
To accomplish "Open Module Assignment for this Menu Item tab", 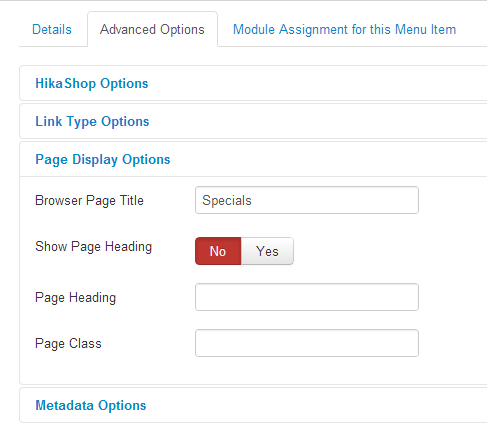I will coord(344,29).
